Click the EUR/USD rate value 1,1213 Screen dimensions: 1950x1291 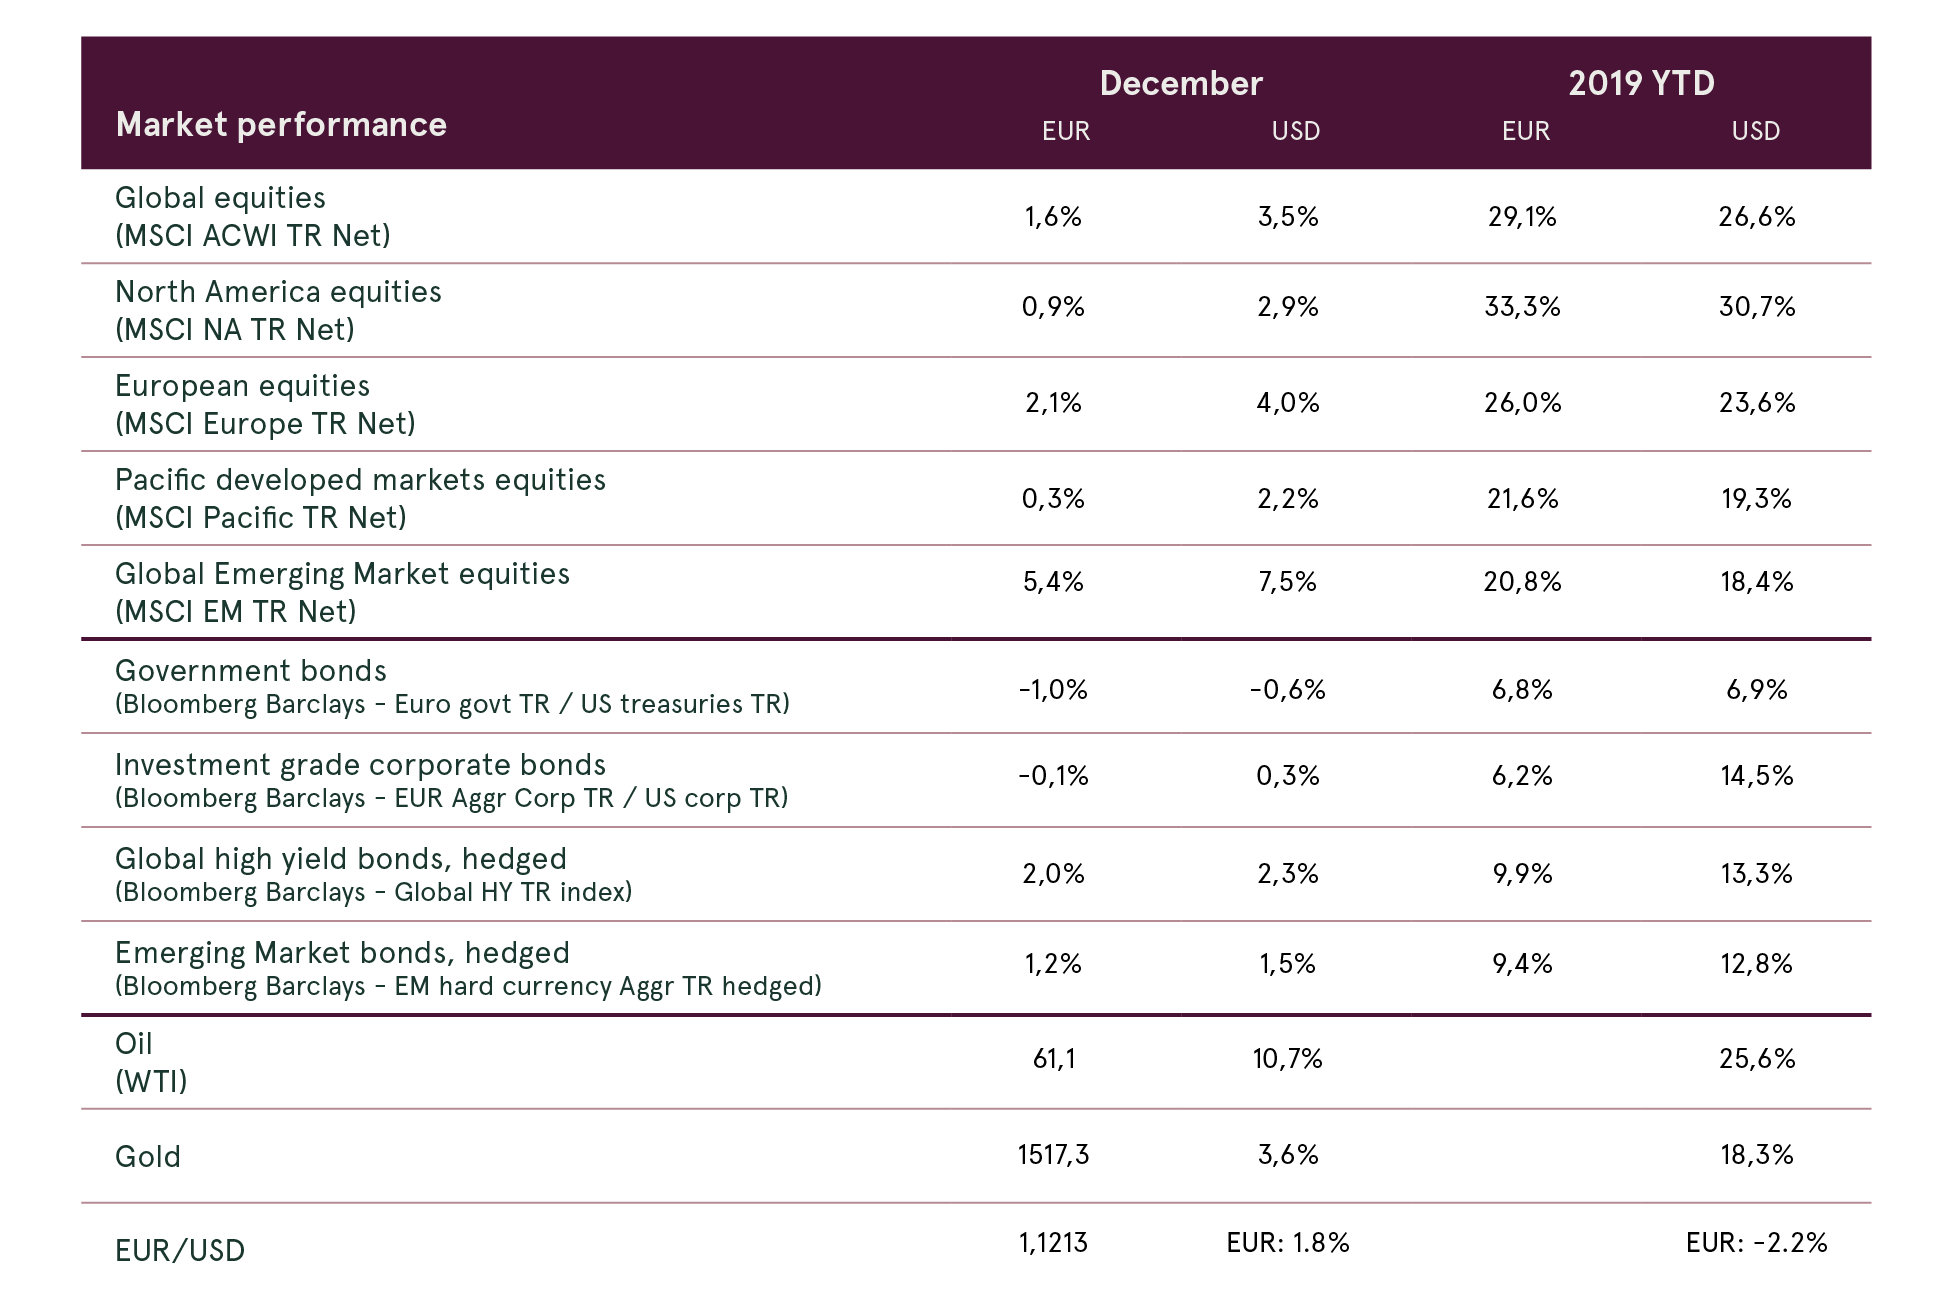pyautogui.click(x=1053, y=1243)
